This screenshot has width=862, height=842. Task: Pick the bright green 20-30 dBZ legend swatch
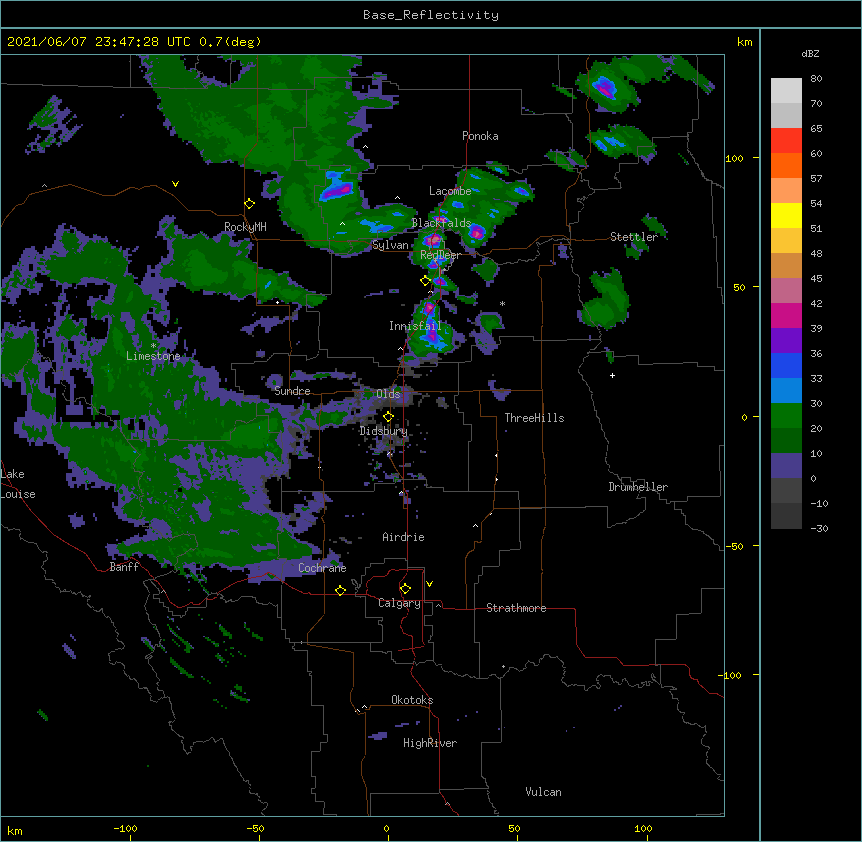tap(786, 416)
